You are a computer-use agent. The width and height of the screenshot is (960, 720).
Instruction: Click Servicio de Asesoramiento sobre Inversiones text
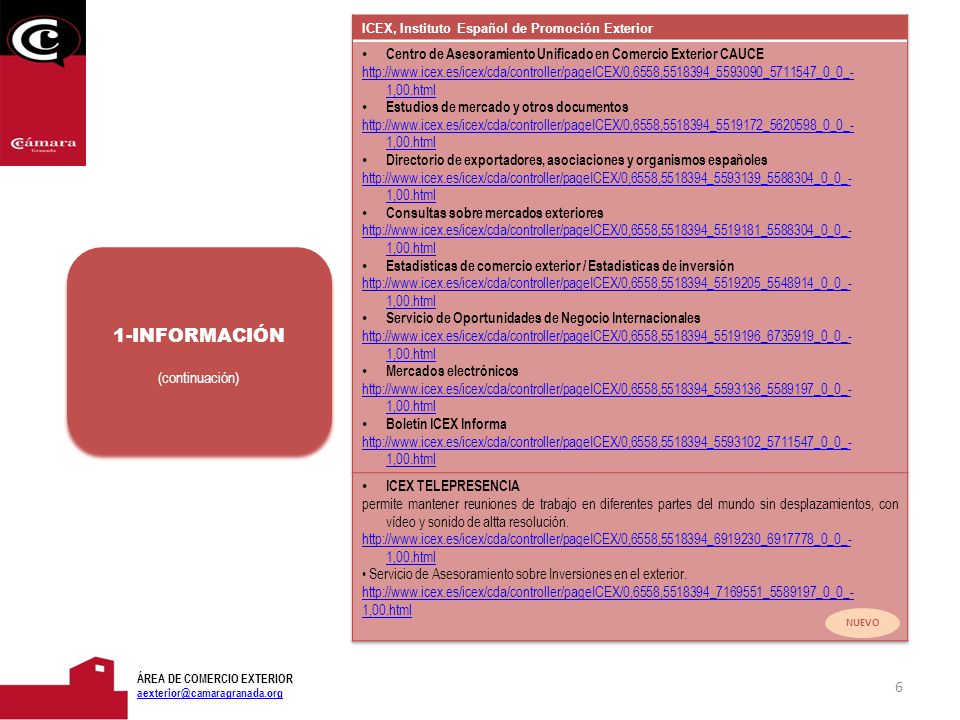pyautogui.click(x=528, y=574)
